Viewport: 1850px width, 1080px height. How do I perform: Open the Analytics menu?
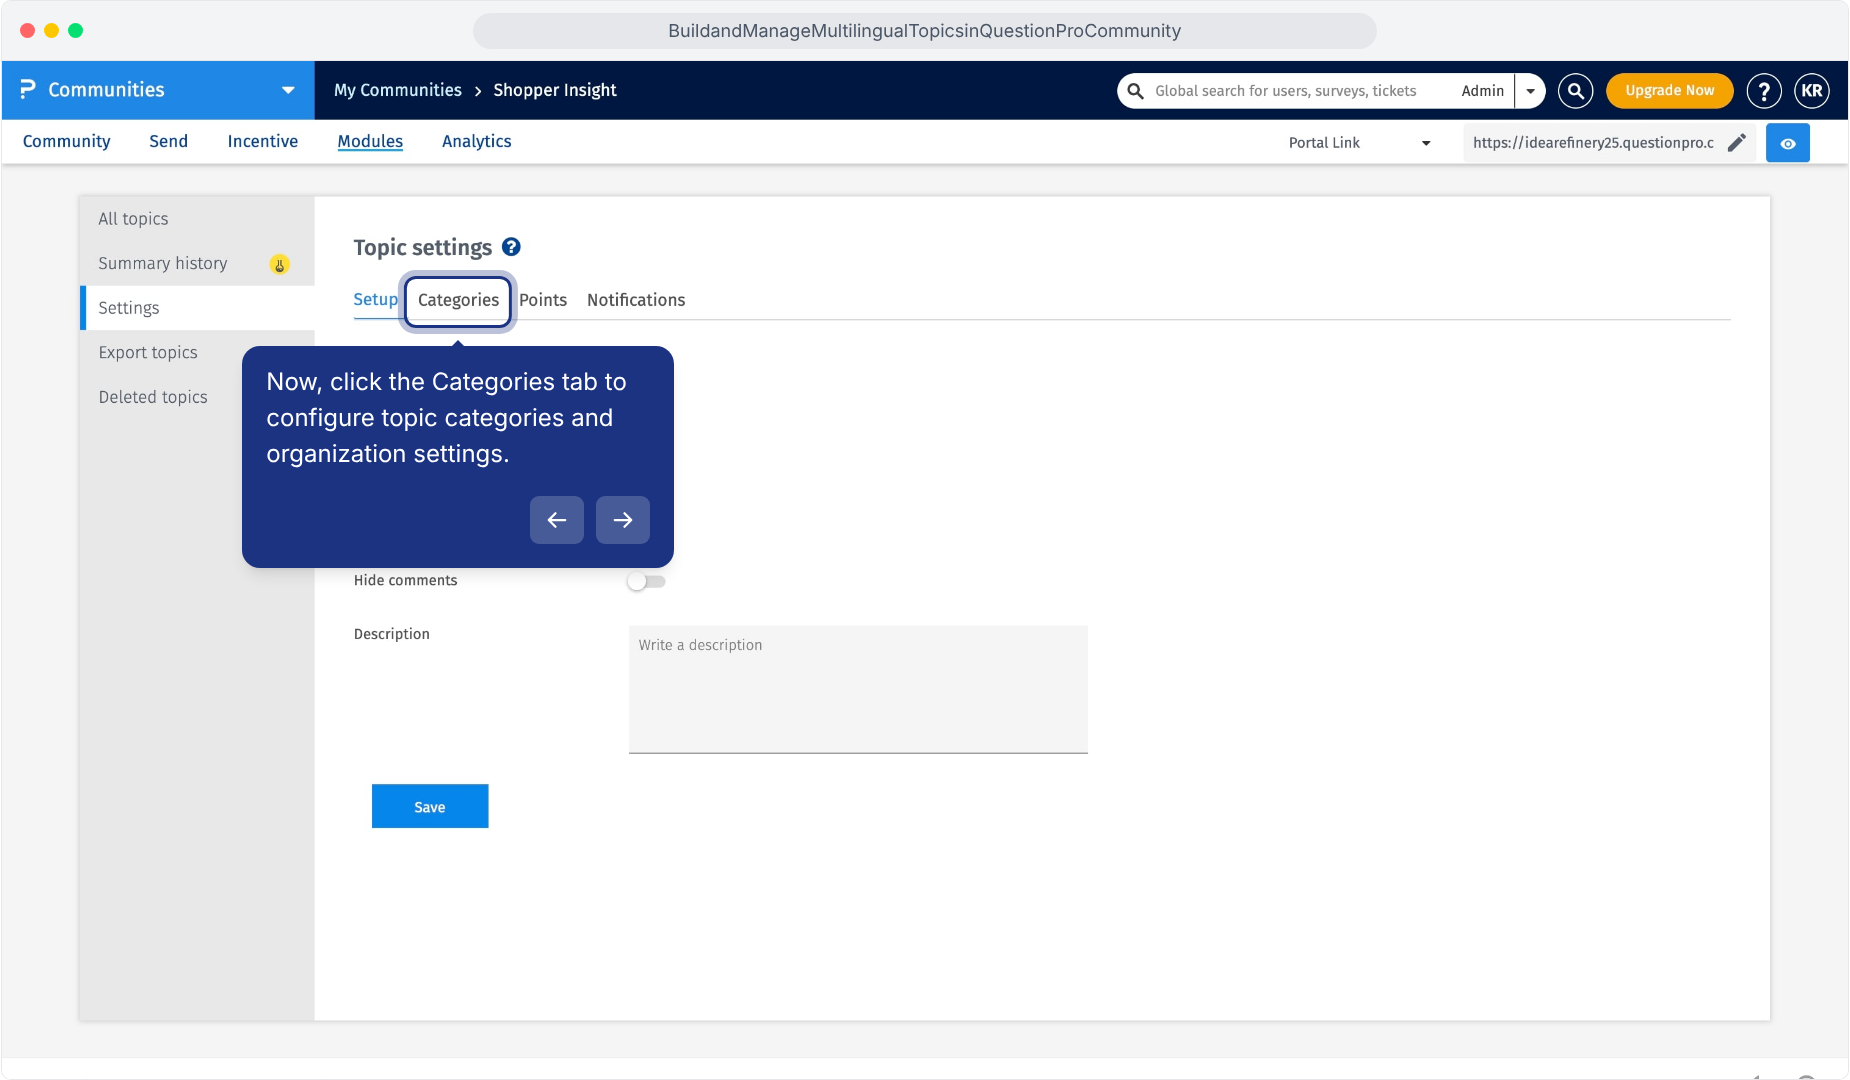click(x=477, y=142)
